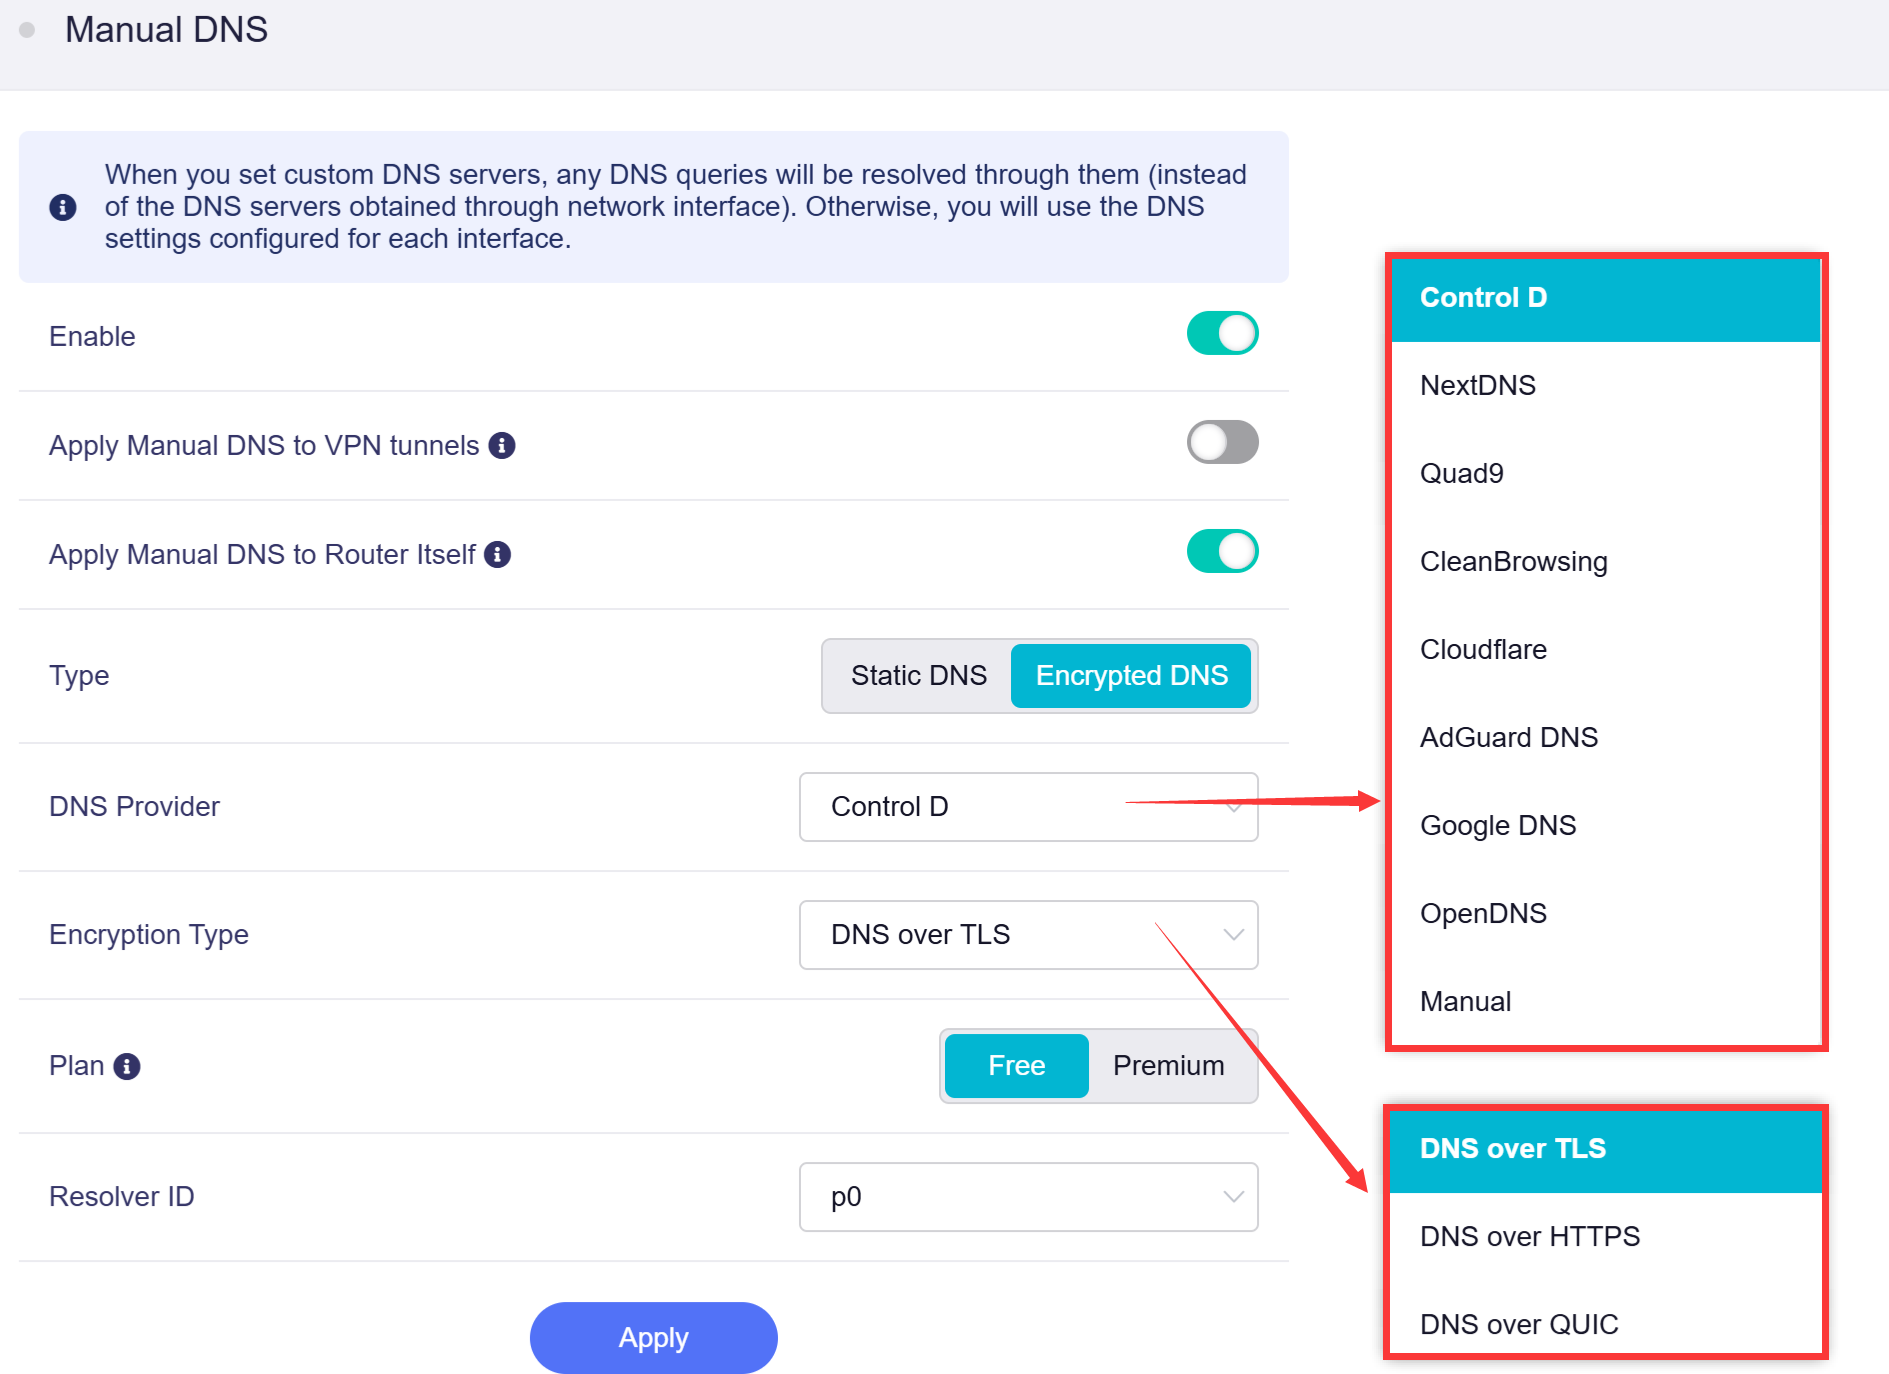Open the Resolver ID dropdown
This screenshot has height=1374, width=1889.
point(1028,1197)
